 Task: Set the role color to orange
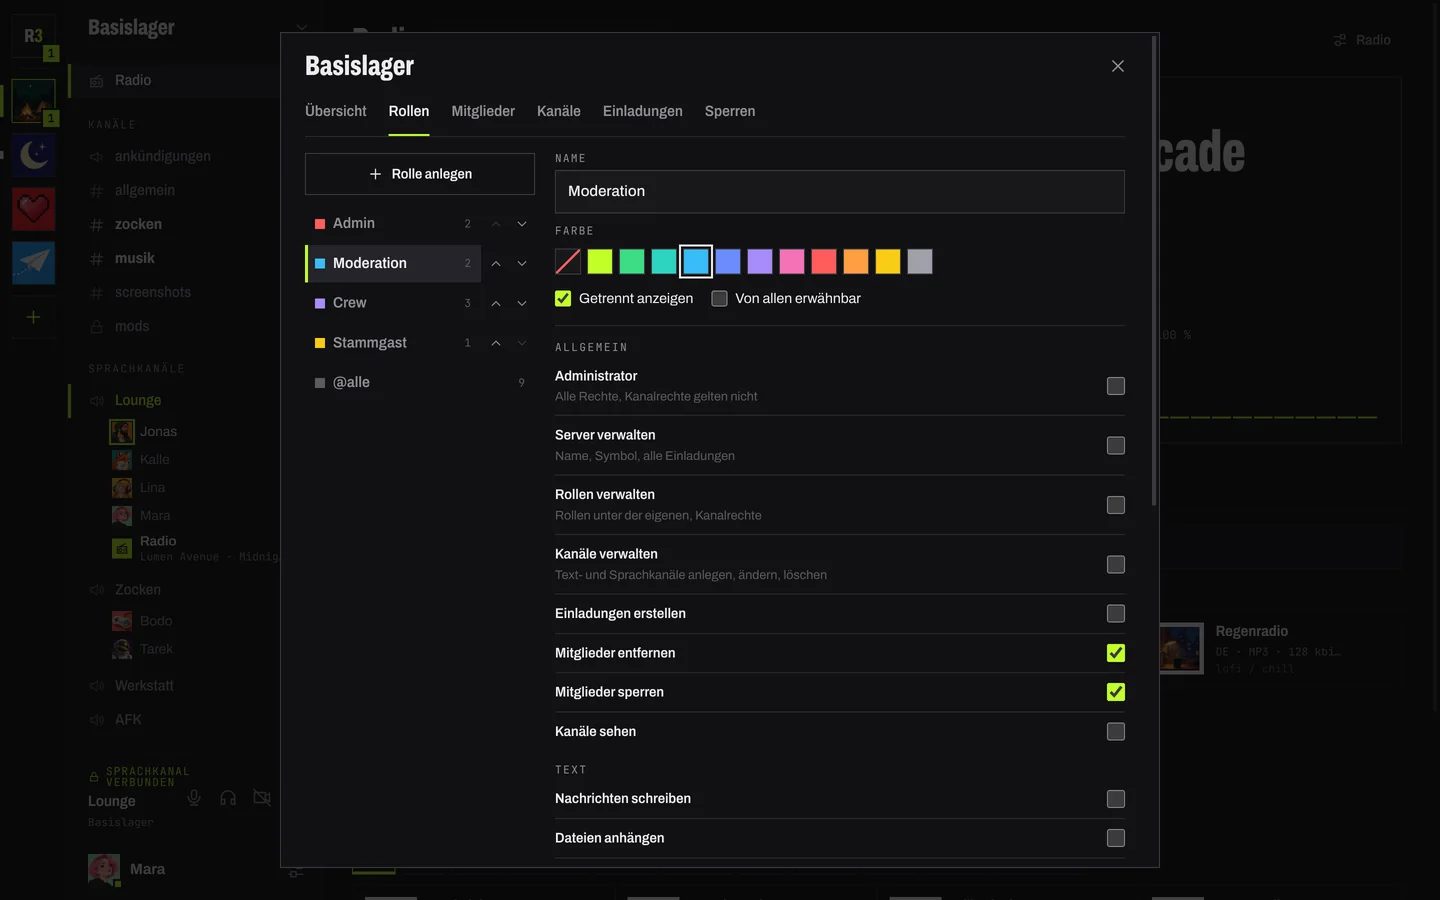pos(856,262)
